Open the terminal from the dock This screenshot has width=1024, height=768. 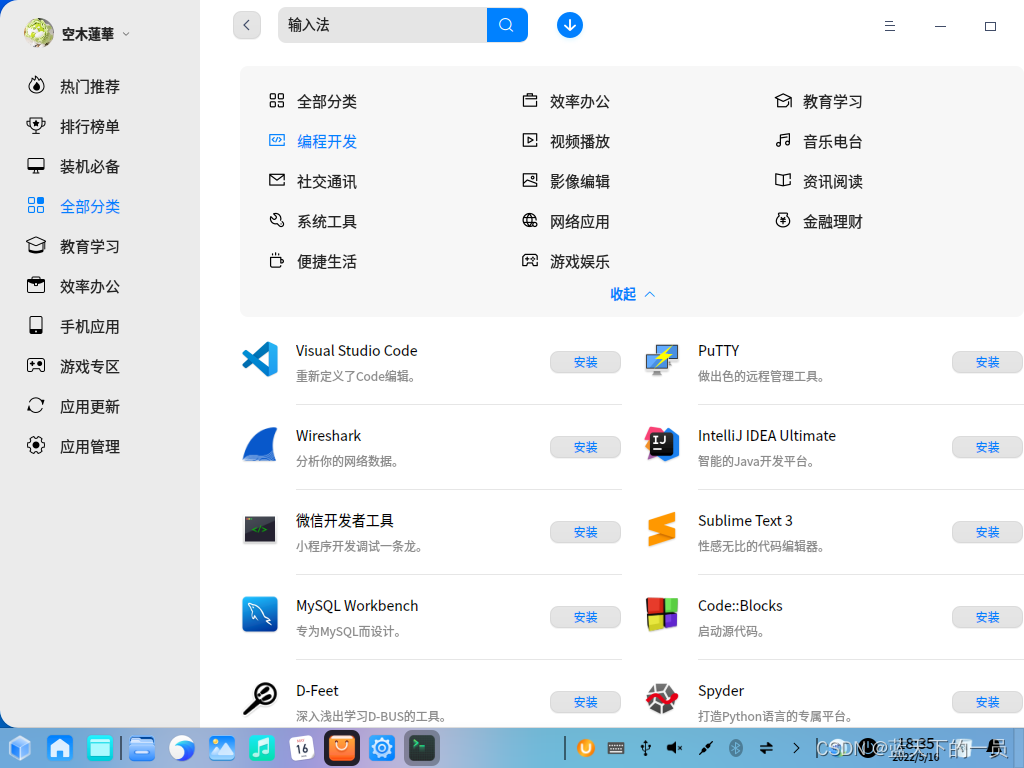tap(422, 748)
